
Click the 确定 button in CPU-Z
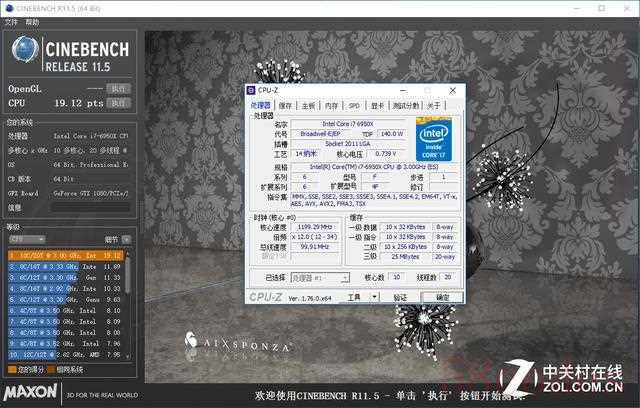click(442, 297)
